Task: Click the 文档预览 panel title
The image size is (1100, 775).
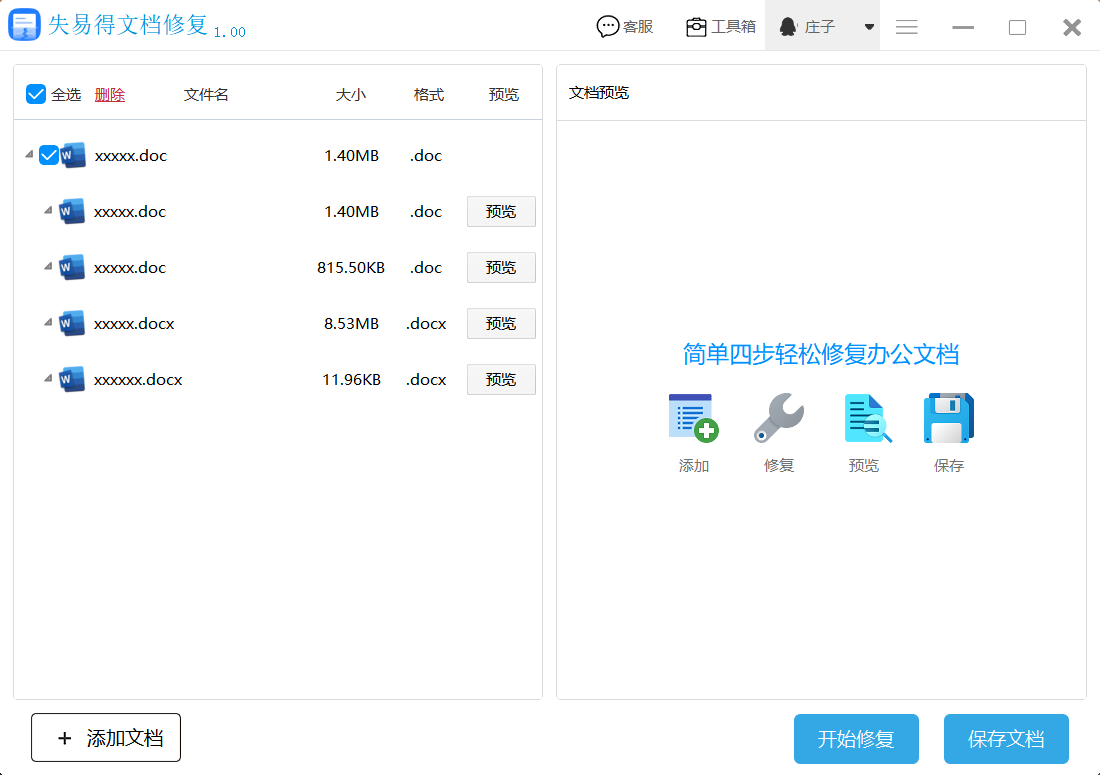Action: (x=598, y=93)
